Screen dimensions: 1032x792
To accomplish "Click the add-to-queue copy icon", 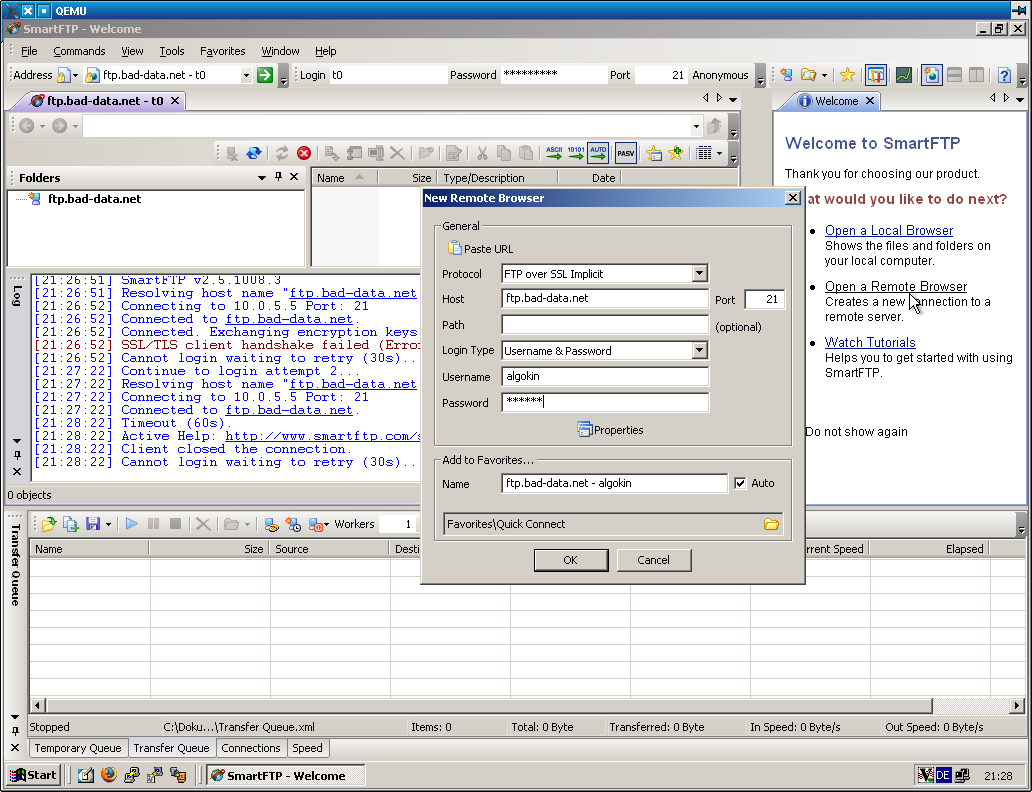I will tap(70, 524).
